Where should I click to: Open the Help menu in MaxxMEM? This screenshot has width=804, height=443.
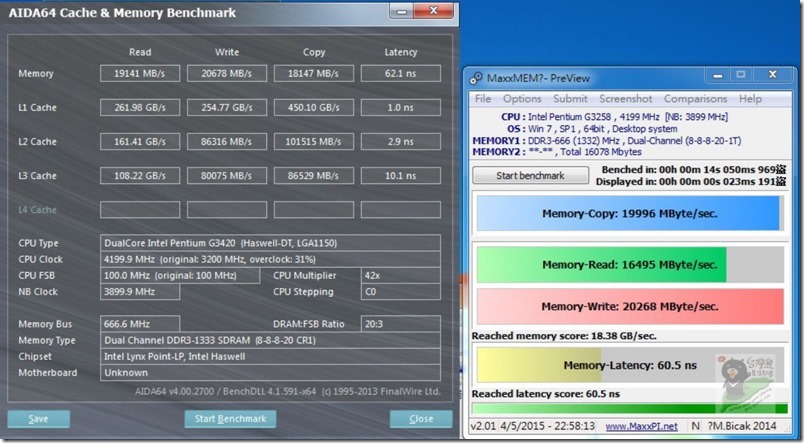(750, 98)
